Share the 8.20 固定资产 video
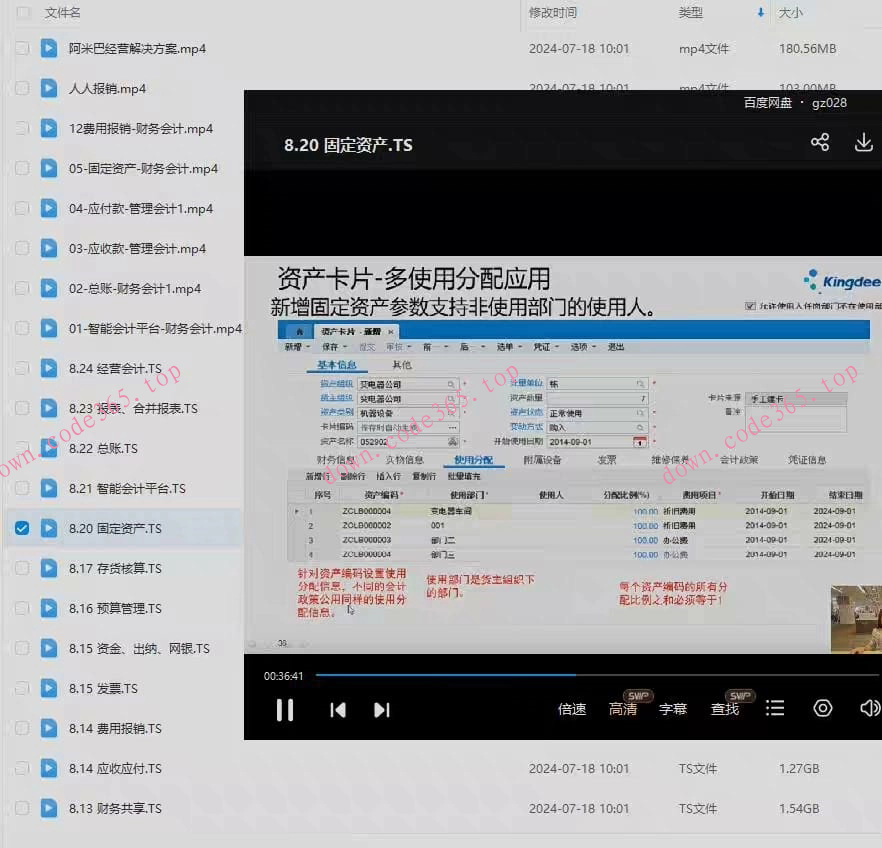 tap(820, 142)
